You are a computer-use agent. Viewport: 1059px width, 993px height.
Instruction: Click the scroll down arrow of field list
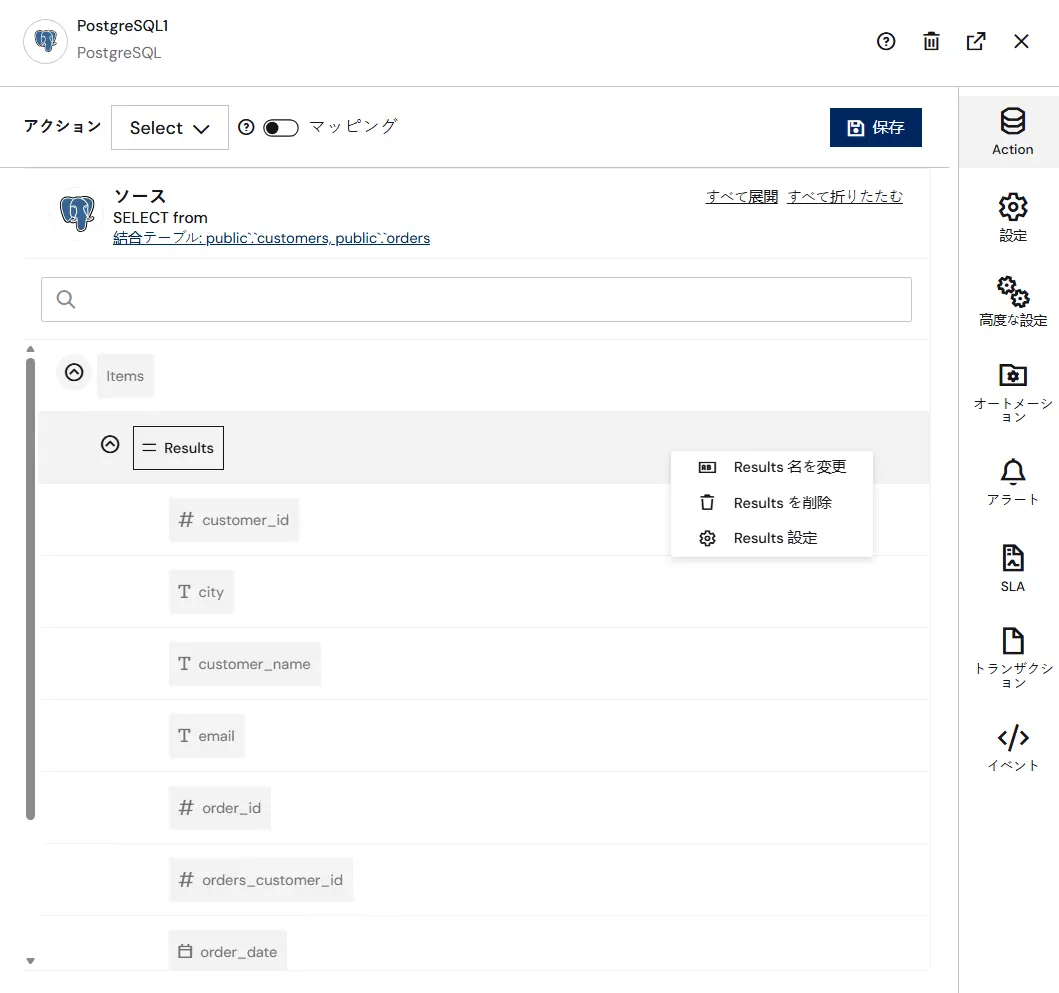pos(30,961)
